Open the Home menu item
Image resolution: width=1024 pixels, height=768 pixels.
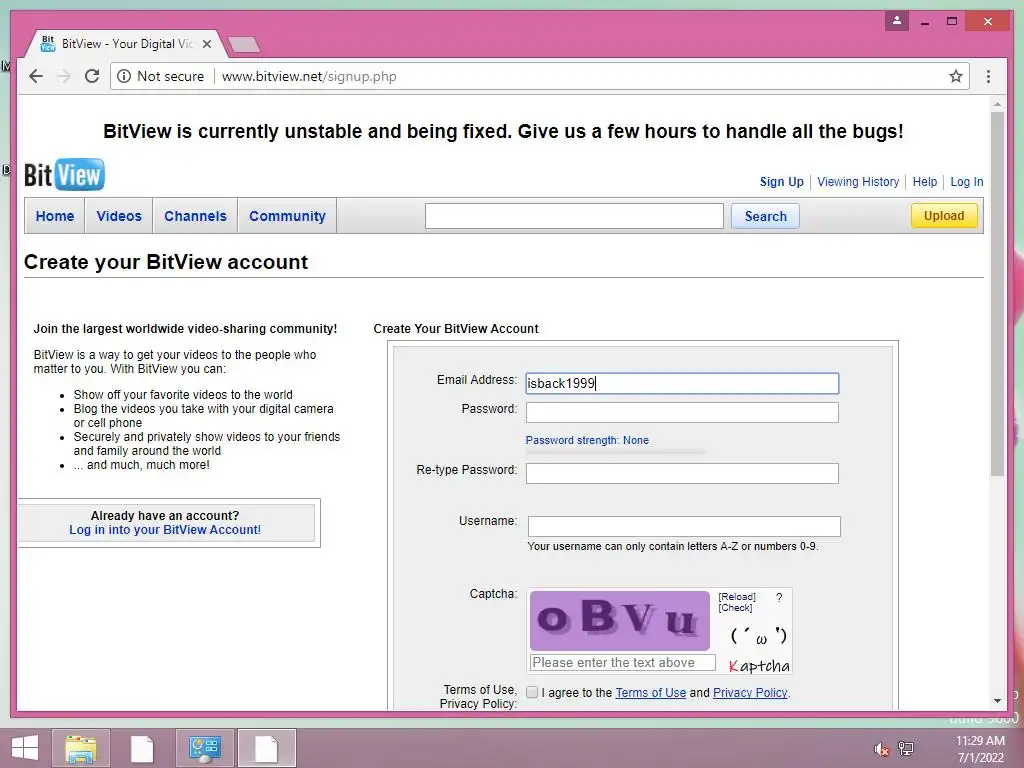coord(55,216)
